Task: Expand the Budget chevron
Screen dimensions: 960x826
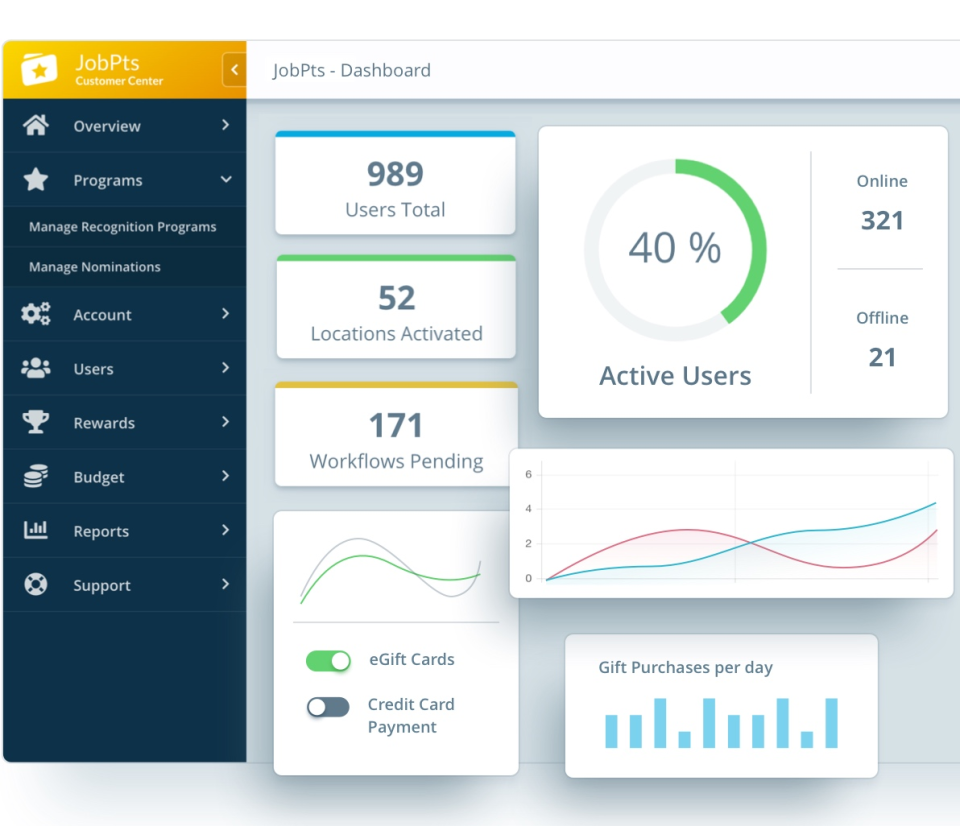Action: [x=226, y=476]
